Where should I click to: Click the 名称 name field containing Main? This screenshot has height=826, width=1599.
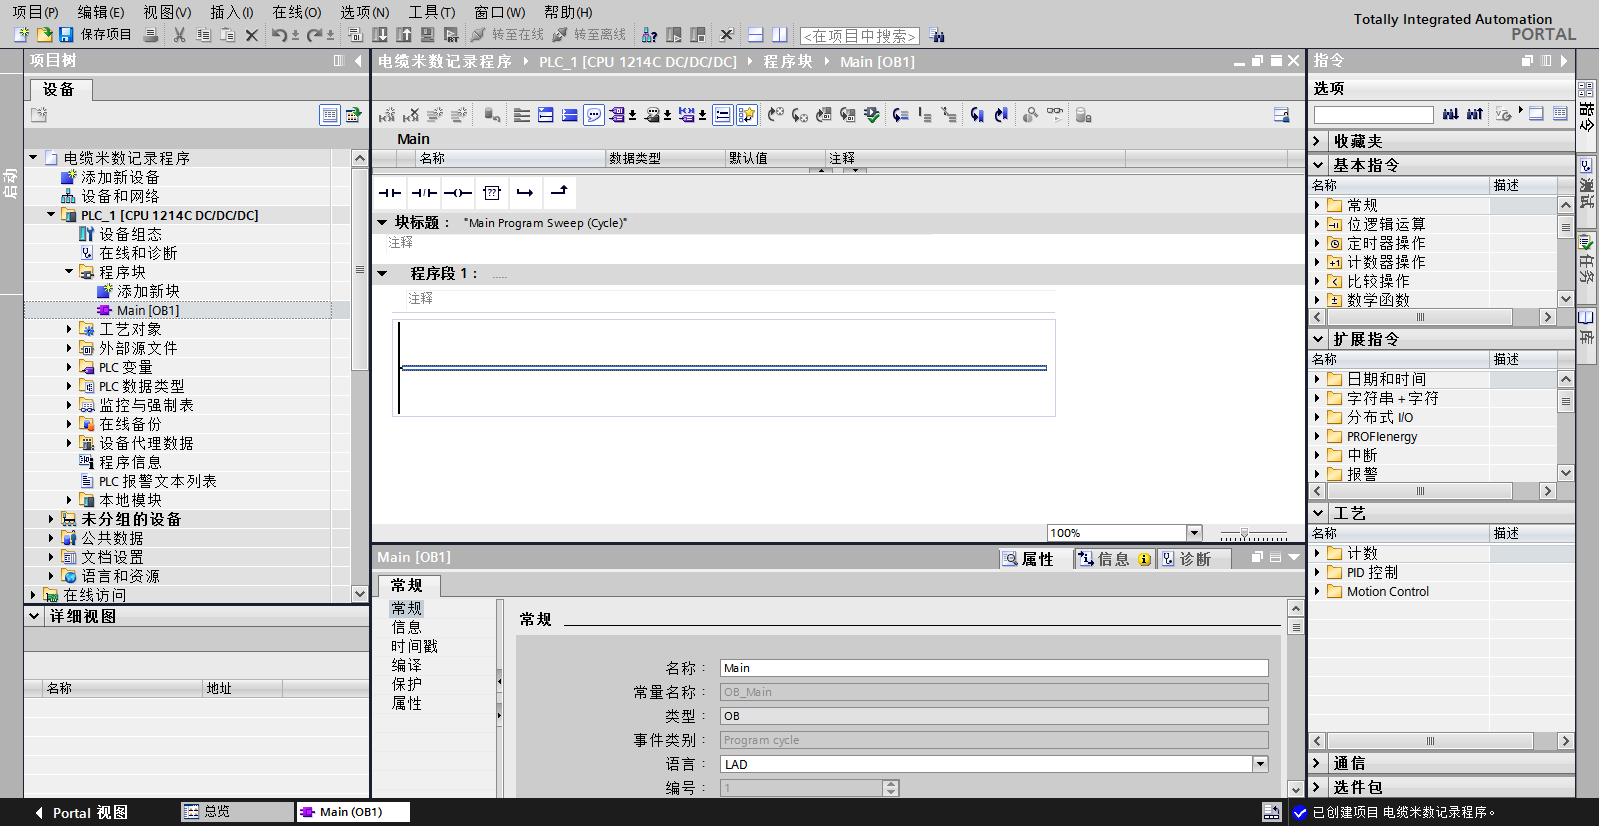pyautogui.click(x=994, y=668)
